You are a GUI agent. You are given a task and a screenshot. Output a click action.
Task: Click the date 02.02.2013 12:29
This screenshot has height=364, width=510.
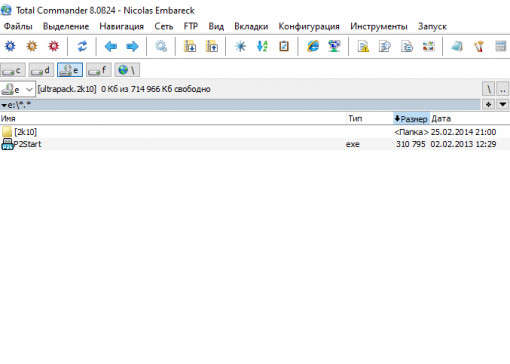463,144
